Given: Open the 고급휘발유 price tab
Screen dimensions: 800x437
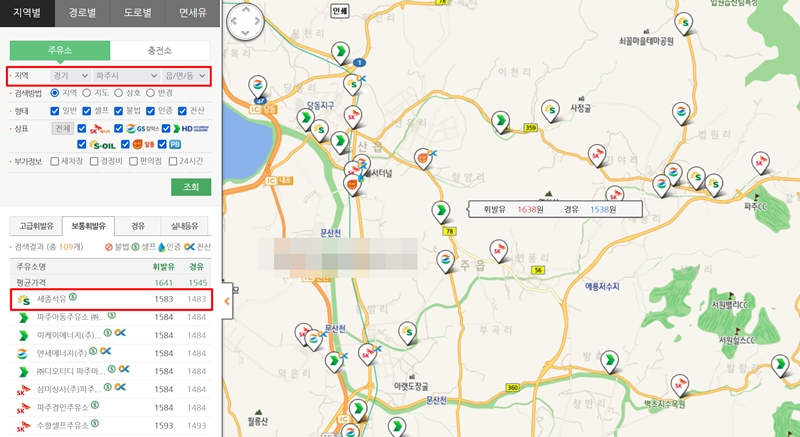Looking at the screenshot, I should point(36,226).
